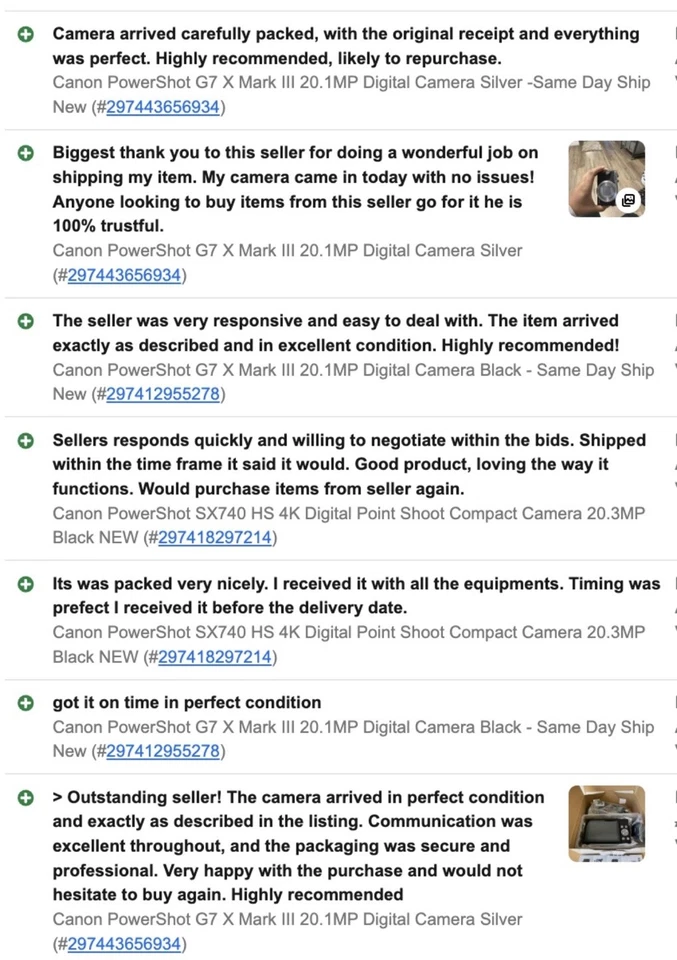Click the positive icon next to "got it on time"
This screenshot has height=960, width=677.
[x=27, y=703]
